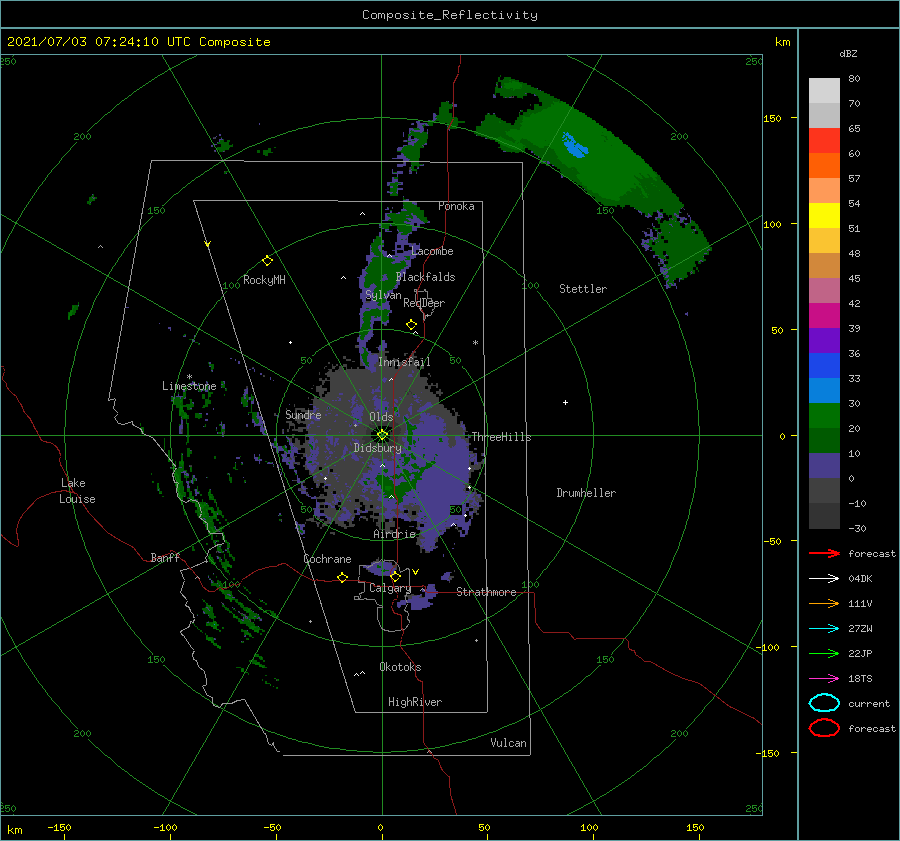This screenshot has width=900, height=841.
Task: Click the yellow swatch between 54 and 51 dBZ
Action: click(x=824, y=216)
